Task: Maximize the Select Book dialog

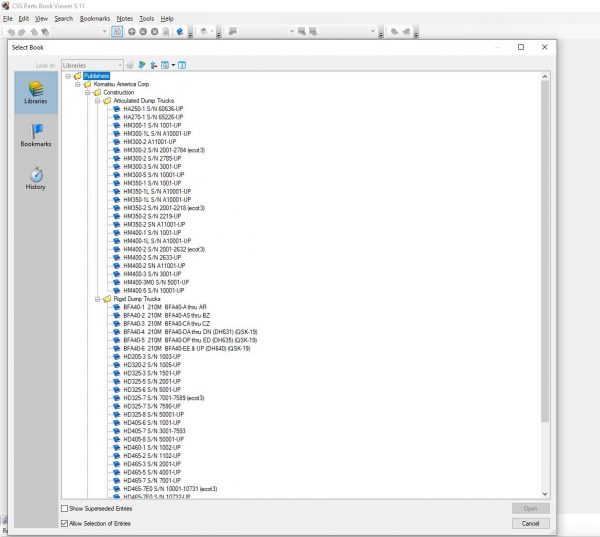Action: click(521, 47)
